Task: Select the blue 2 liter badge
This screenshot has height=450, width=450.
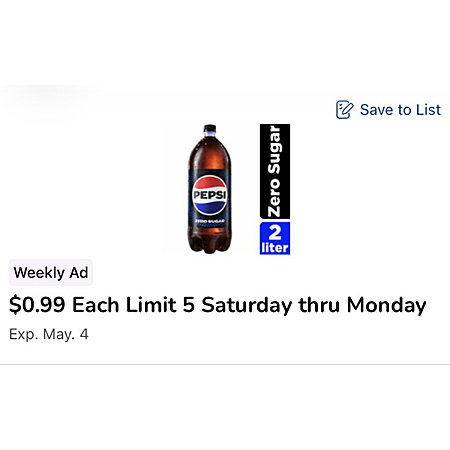Action: click(x=275, y=238)
